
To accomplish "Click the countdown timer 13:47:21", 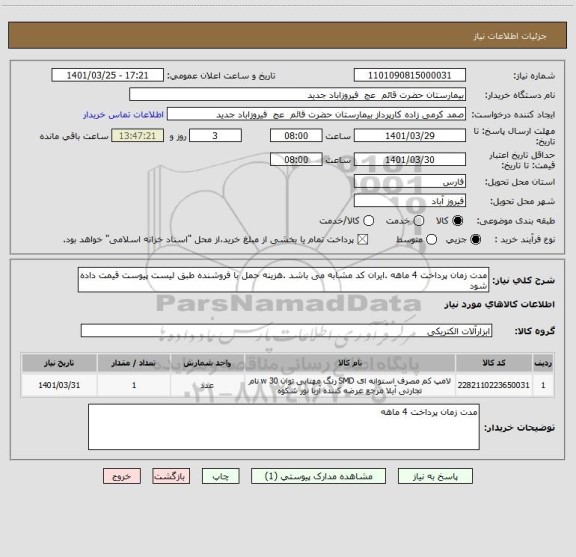I will tap(137, 136).
